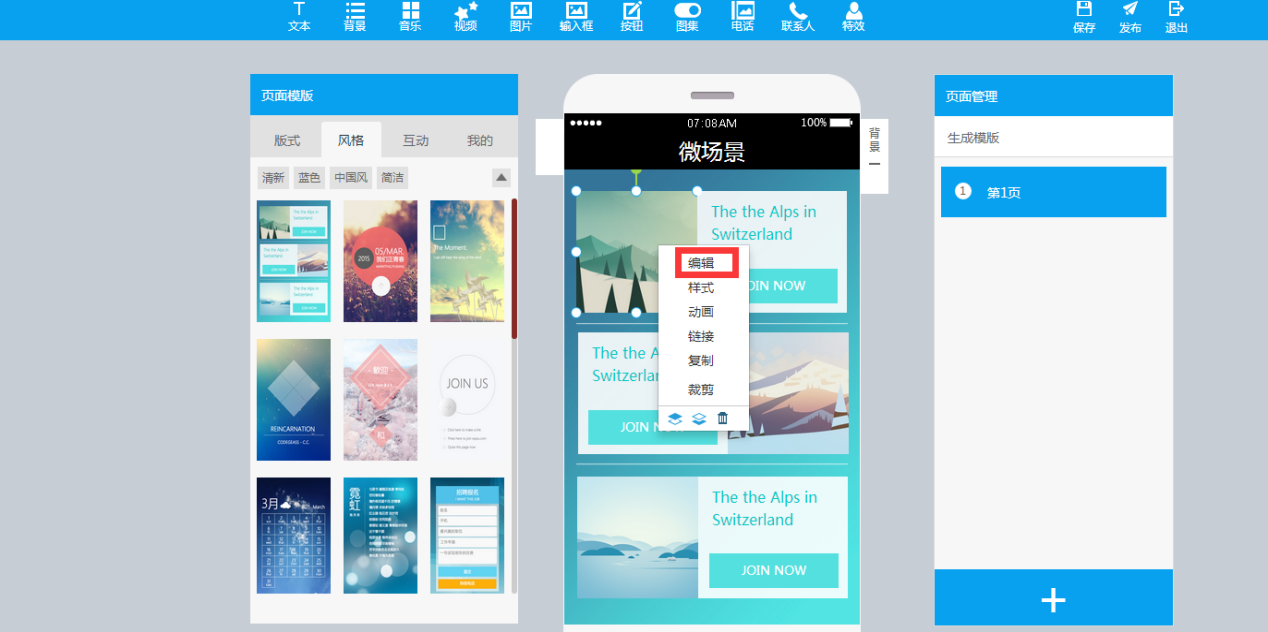This screenshot has height=632, width=1268.
Task: Collapse the style tags with the up arrow
Action: [x=502, y=178]
